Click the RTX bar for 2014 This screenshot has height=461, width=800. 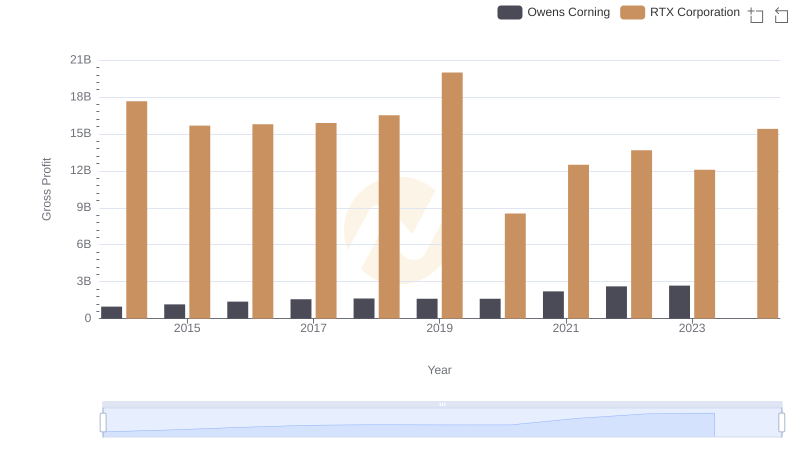tap(137, 210)
